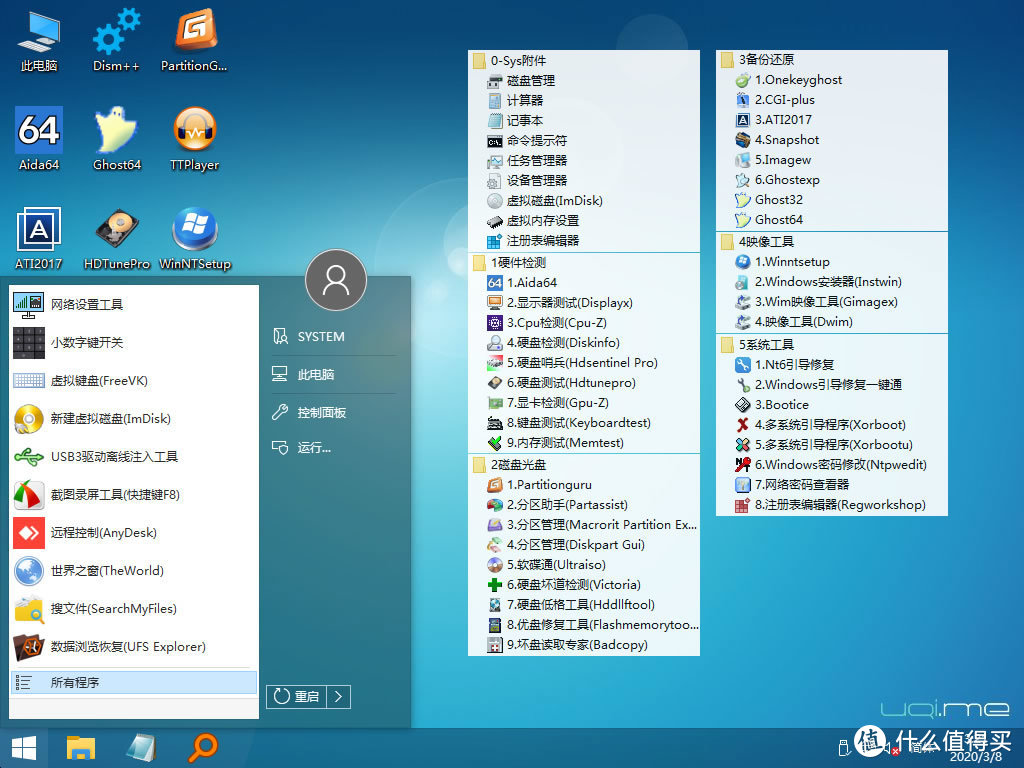Click the SYSTEM user avatar circle
This screenshot has width=1024, height=768.
(x=336, y=280)
